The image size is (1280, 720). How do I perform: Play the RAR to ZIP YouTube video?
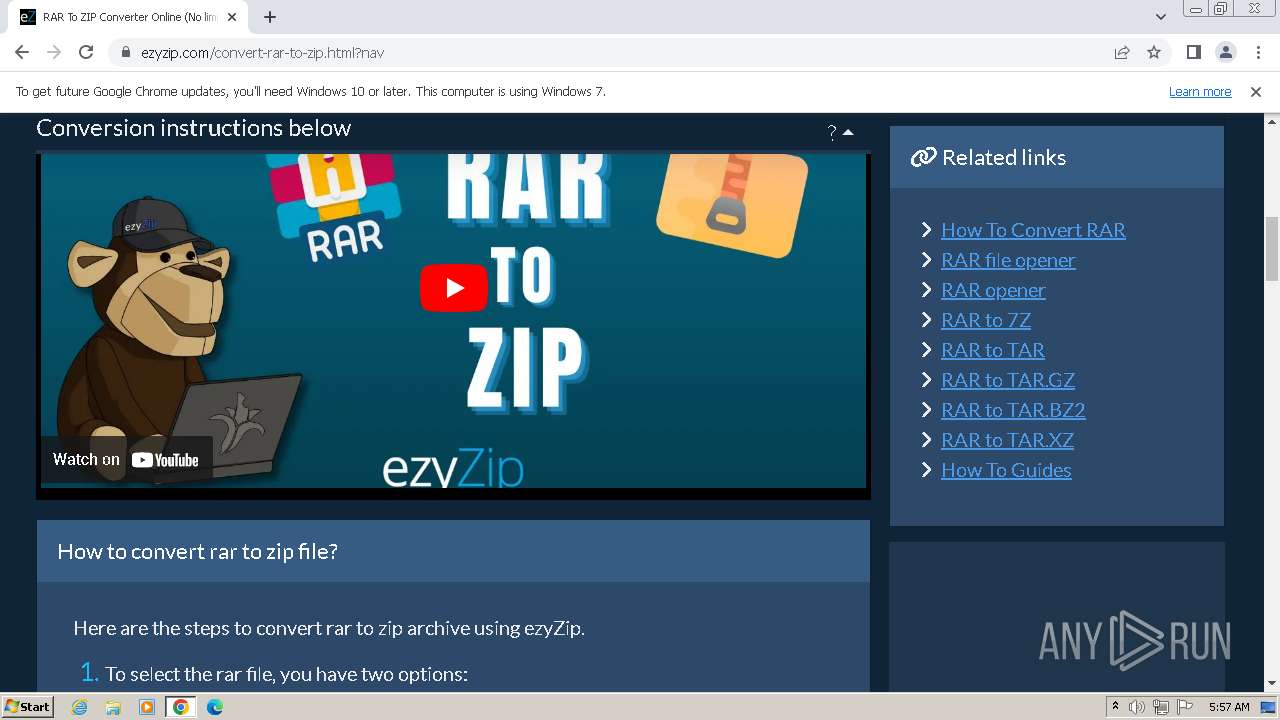pos(454,287)
